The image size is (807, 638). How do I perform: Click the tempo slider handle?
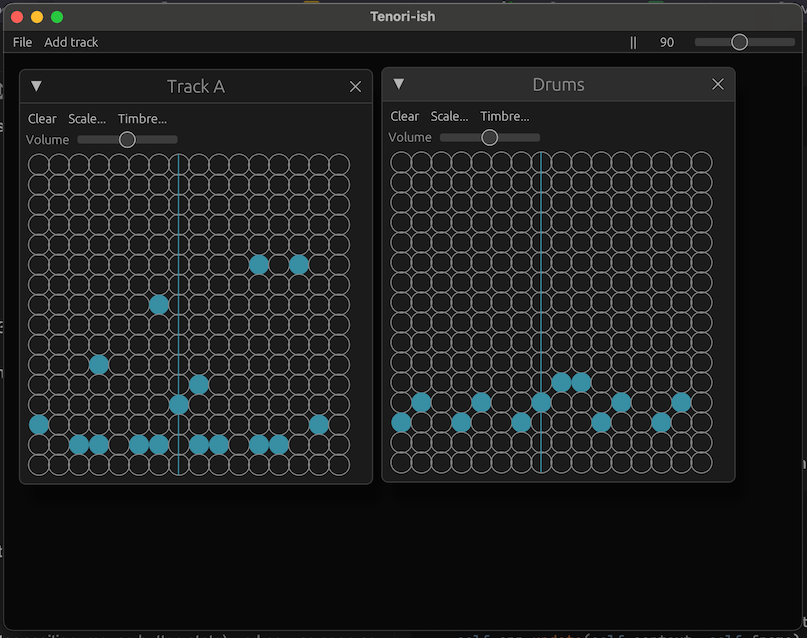tap(739, 42)
